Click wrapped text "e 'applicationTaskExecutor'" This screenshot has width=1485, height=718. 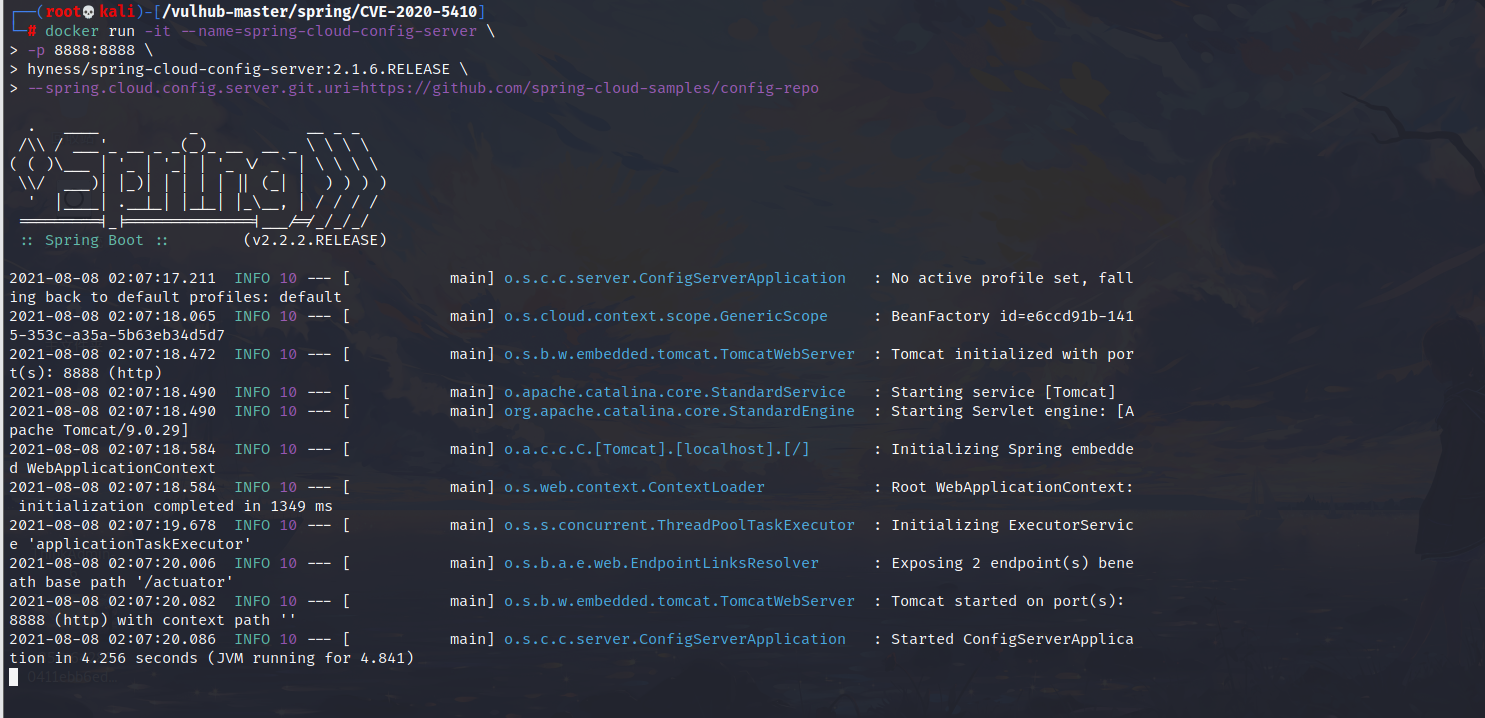pos(130,544)
